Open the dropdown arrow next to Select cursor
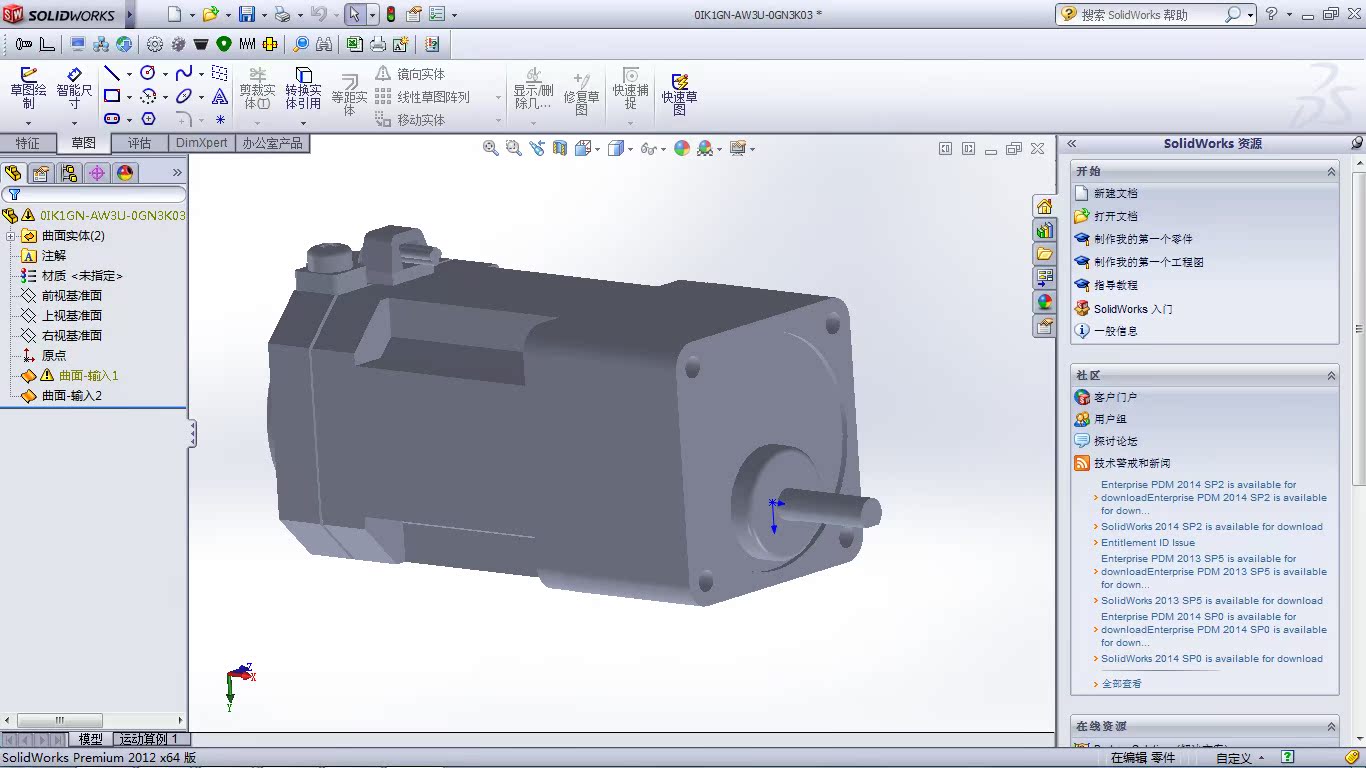Screen dimensions: 1366x768 pos(372,15)
